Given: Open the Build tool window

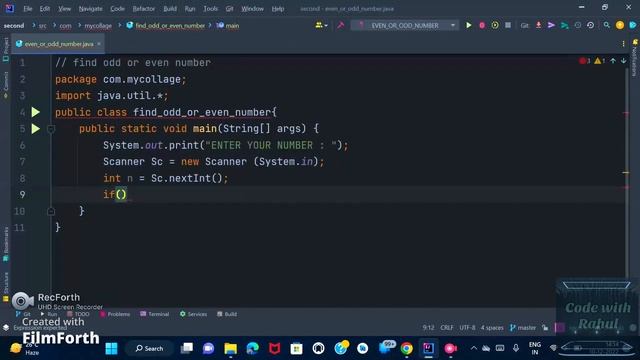Looking at the screenshot, I should 227,314.
